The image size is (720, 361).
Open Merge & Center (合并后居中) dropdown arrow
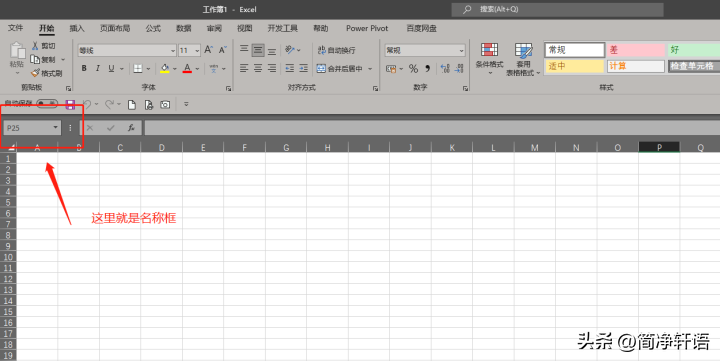coord(370,68)
